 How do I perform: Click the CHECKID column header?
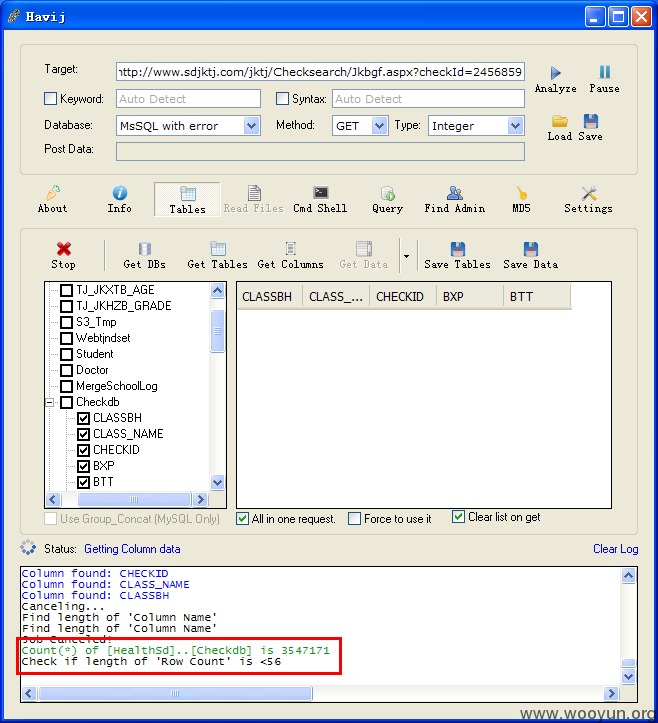403,296
